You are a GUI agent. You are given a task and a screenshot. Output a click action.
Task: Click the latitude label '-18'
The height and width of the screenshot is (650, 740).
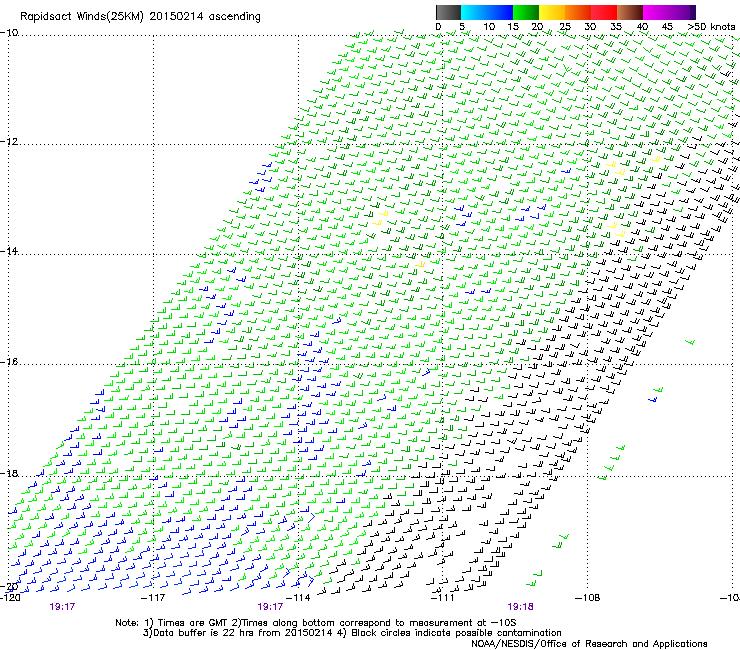[9, 473]
